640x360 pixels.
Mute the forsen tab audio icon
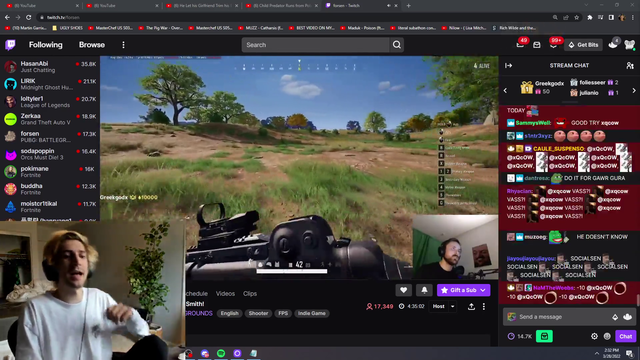(x=388, y=6)
